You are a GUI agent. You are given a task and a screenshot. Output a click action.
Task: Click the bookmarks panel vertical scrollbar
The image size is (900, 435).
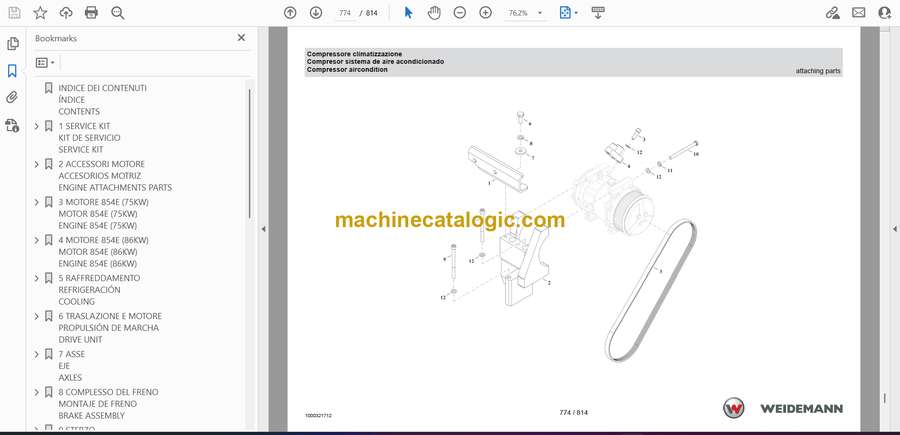(250, 154)
